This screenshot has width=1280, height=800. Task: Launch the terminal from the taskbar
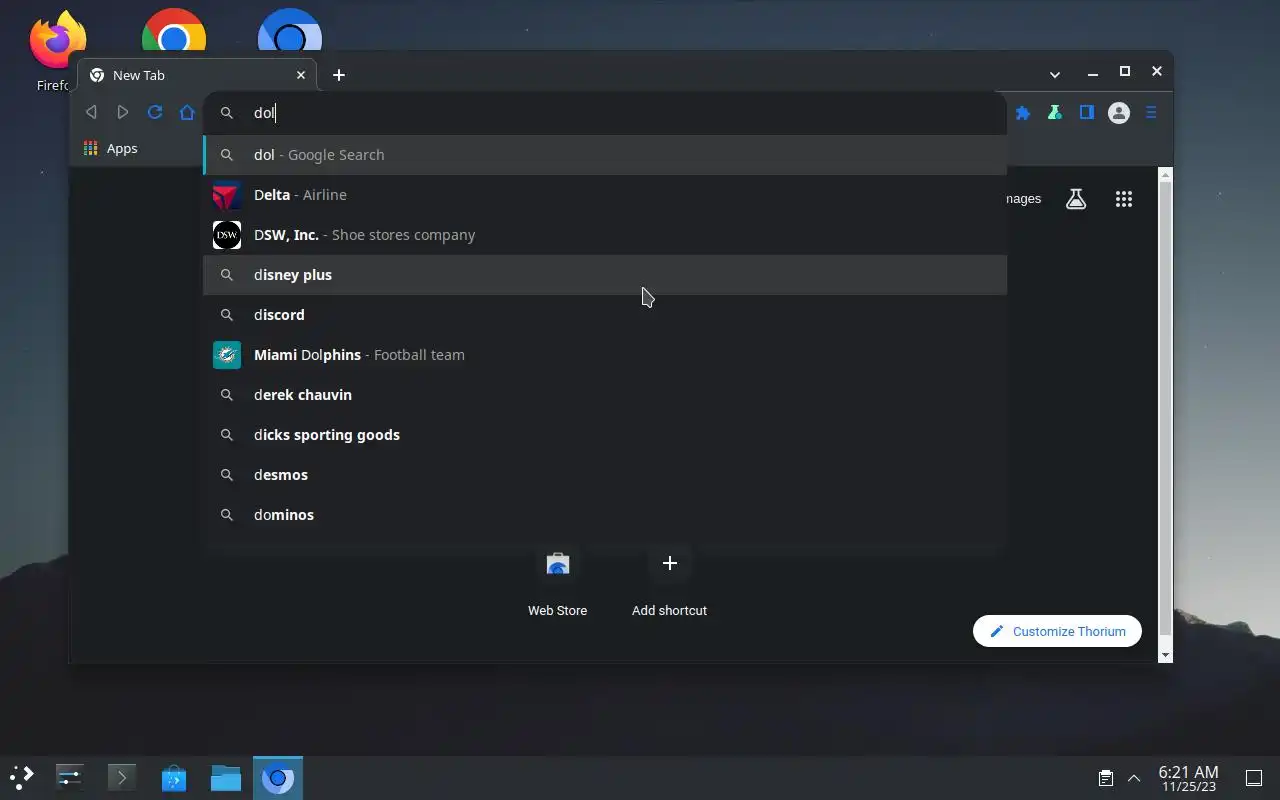(121, 777)
